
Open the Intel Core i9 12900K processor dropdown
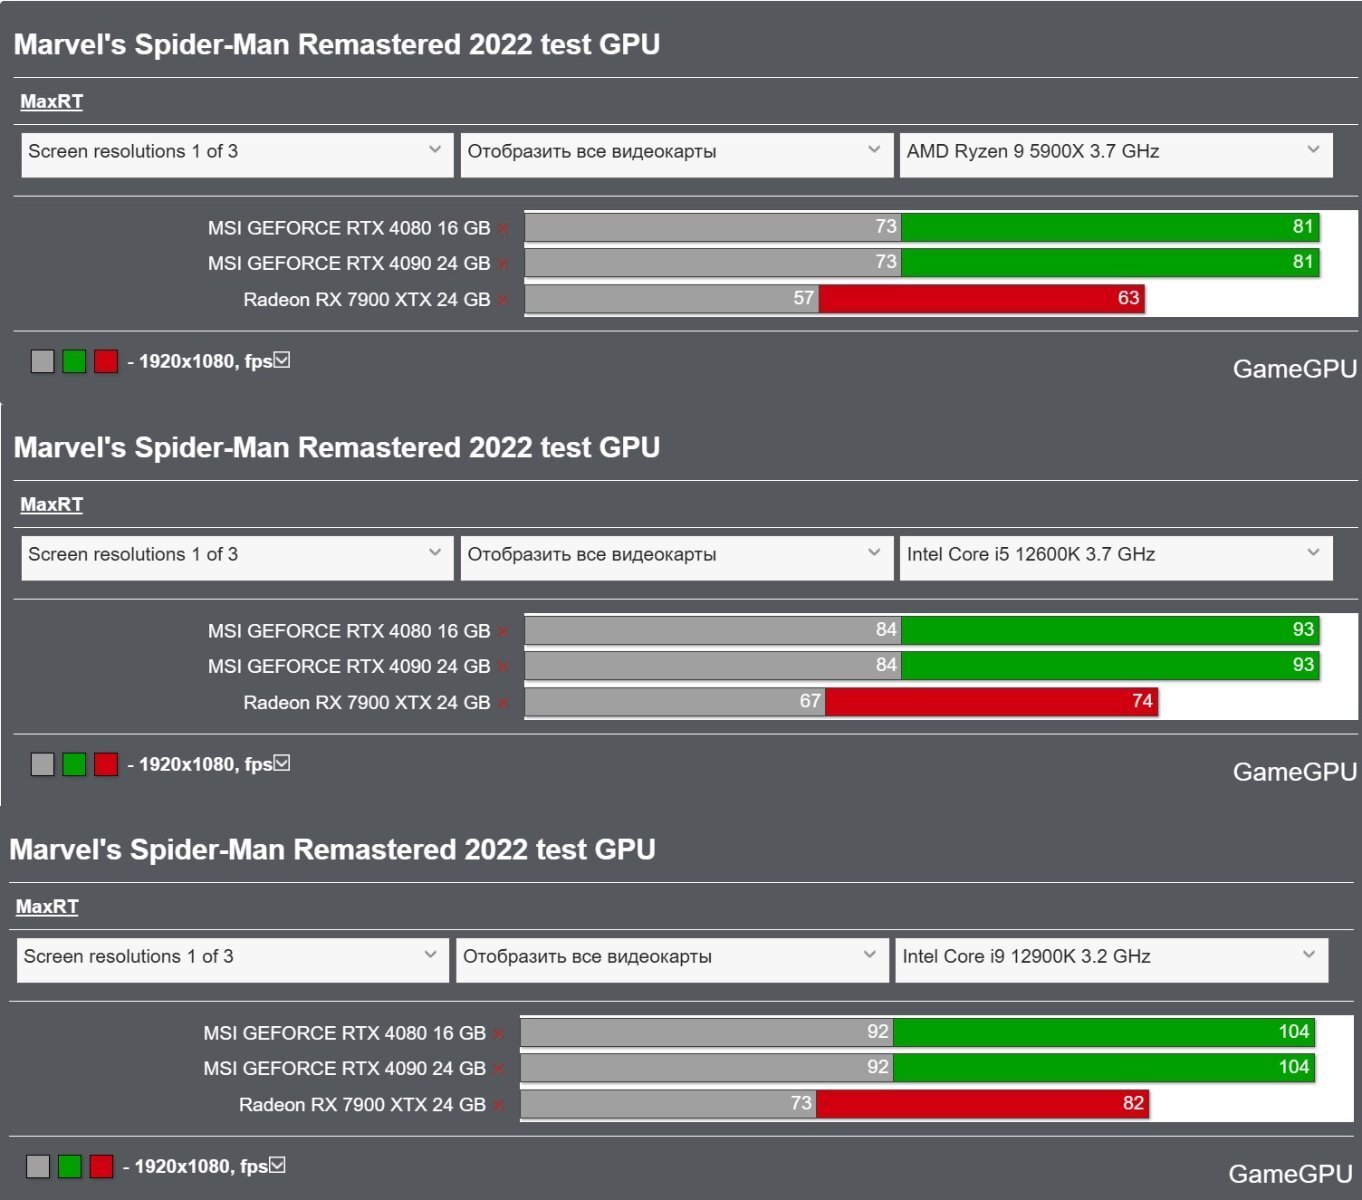pyautogui.click(x=1112, y=960)
